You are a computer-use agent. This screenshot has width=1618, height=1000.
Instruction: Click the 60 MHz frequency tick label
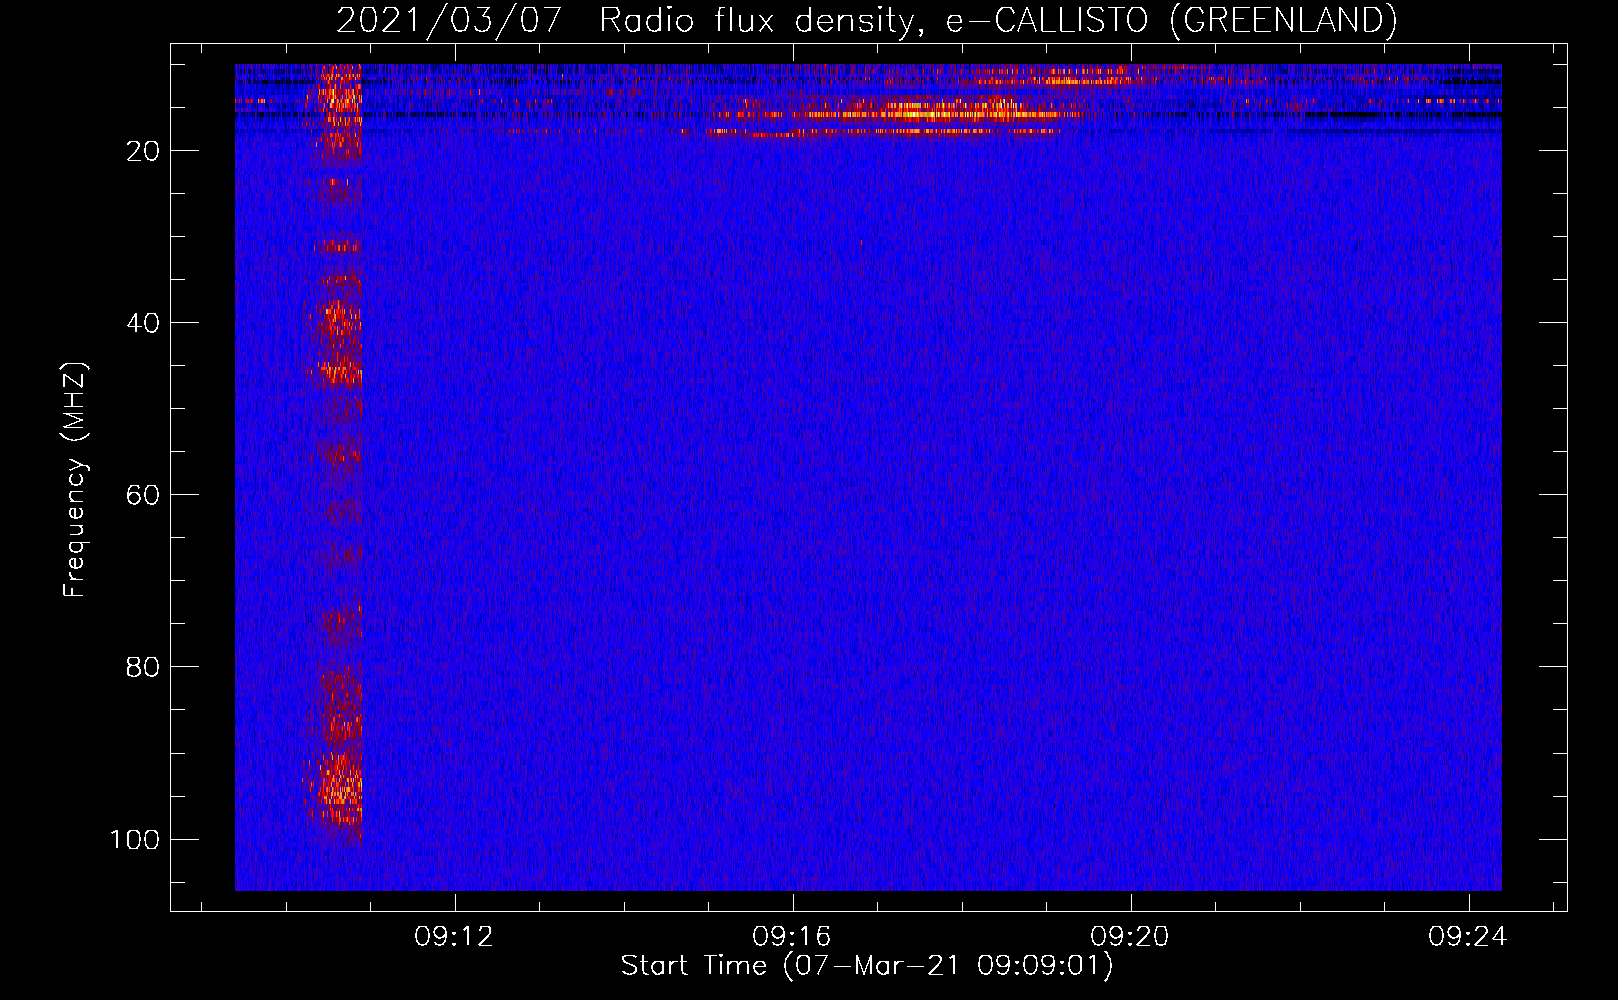click(144, 495)
